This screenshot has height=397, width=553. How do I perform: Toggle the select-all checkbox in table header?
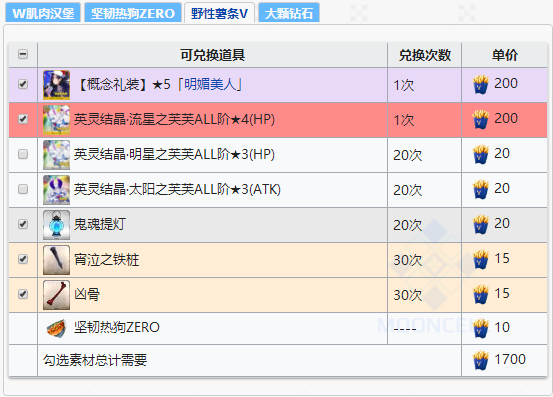pyautogui.click(x=23, y=54)
